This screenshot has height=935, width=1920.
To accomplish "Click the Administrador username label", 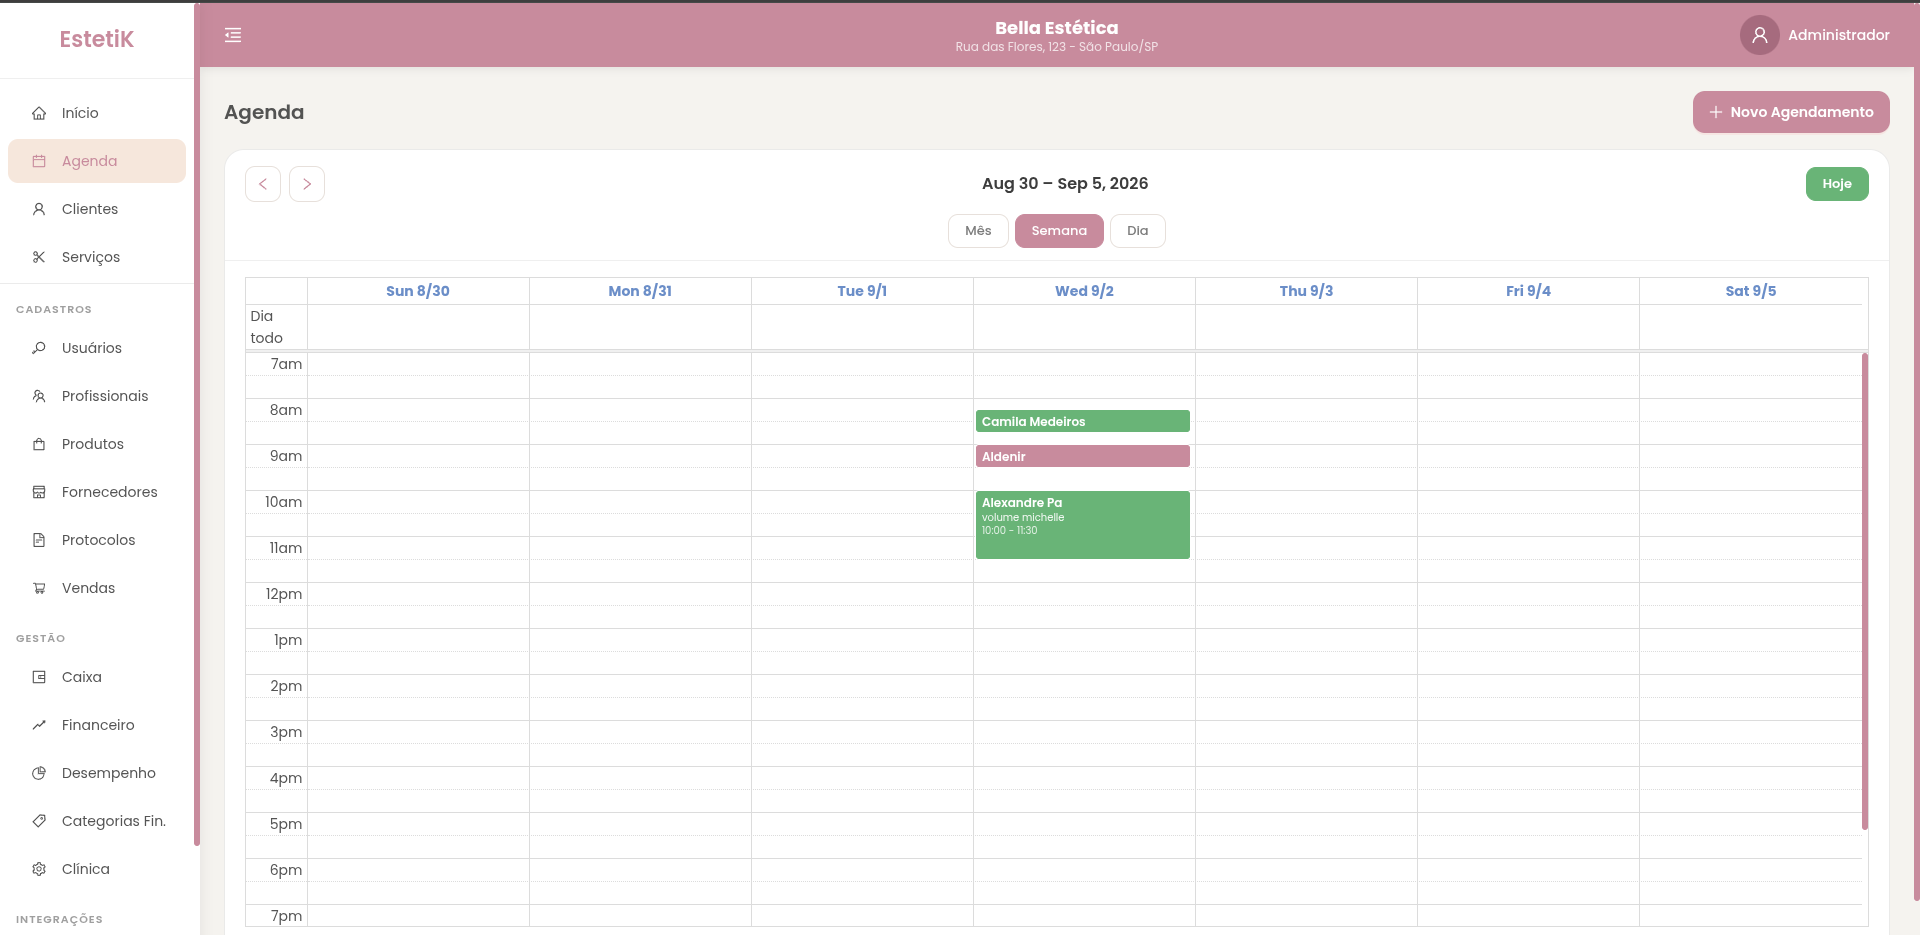I will [x=1839, y=35].
